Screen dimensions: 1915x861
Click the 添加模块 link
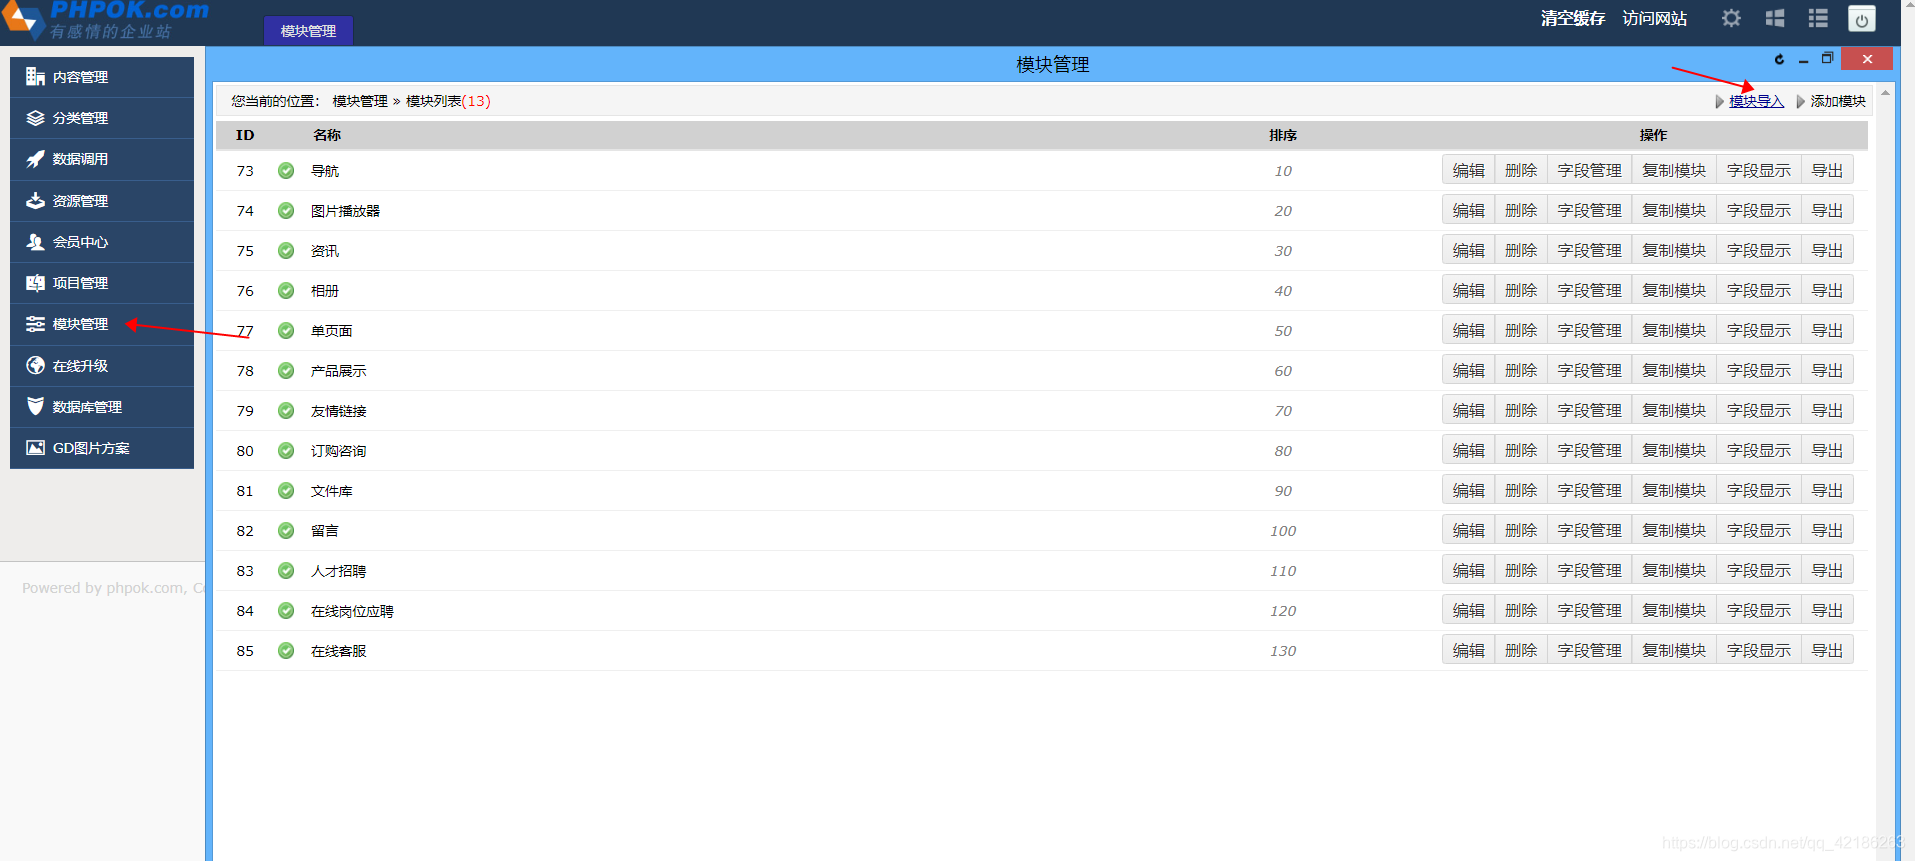point(1838,101)
